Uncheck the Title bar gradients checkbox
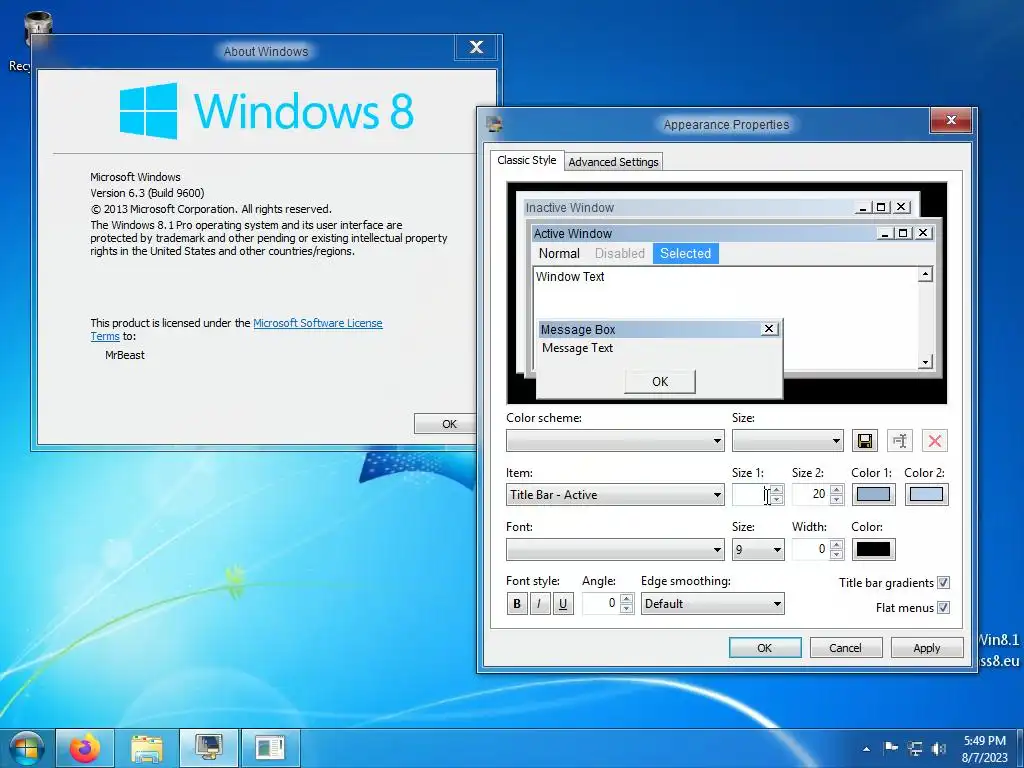This screenshot has width=1024, height=768. [943, 583]
